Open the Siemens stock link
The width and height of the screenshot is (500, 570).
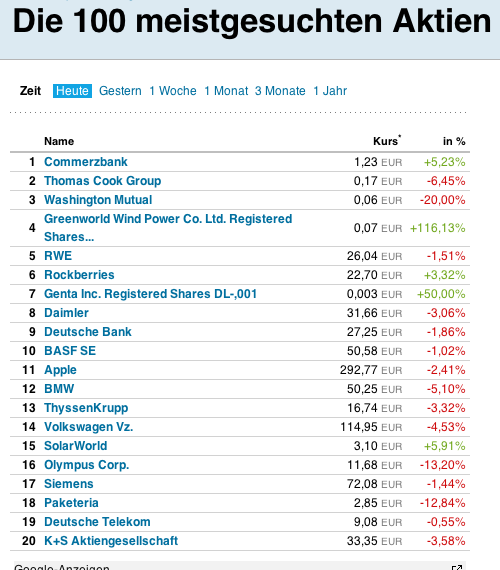tap(69, 484)
